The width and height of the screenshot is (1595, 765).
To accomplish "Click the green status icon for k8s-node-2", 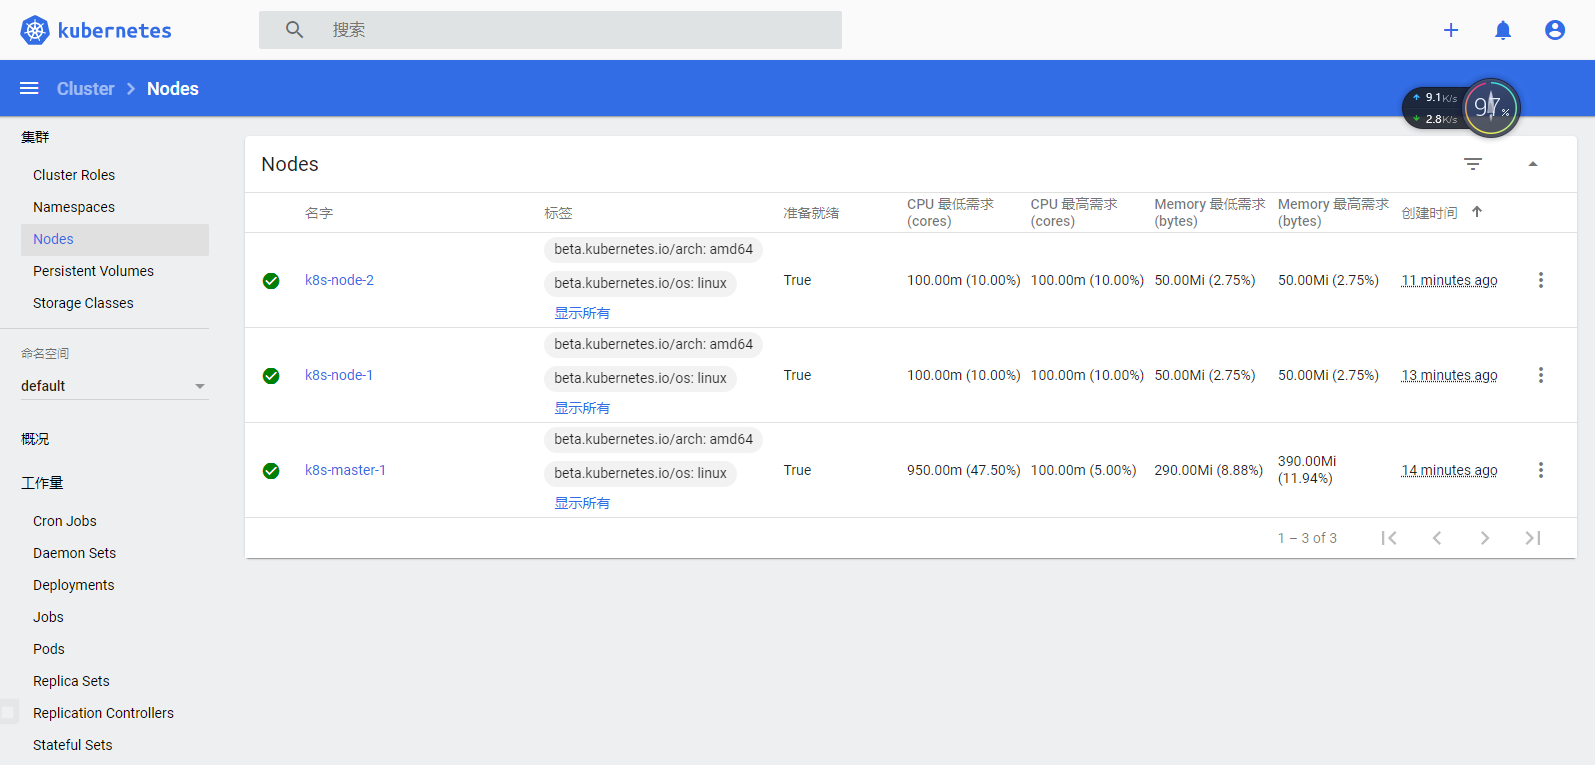I will pyautogui.click(x=271, y=281).
